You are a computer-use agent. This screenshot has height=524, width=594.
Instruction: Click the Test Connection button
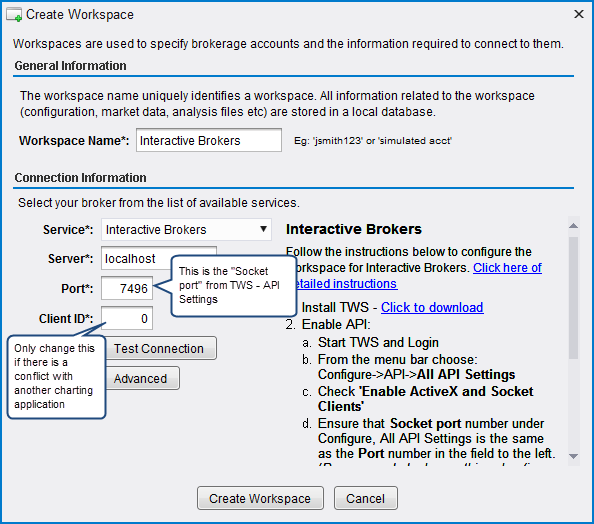pyautogui.click(x=159, y=348)
